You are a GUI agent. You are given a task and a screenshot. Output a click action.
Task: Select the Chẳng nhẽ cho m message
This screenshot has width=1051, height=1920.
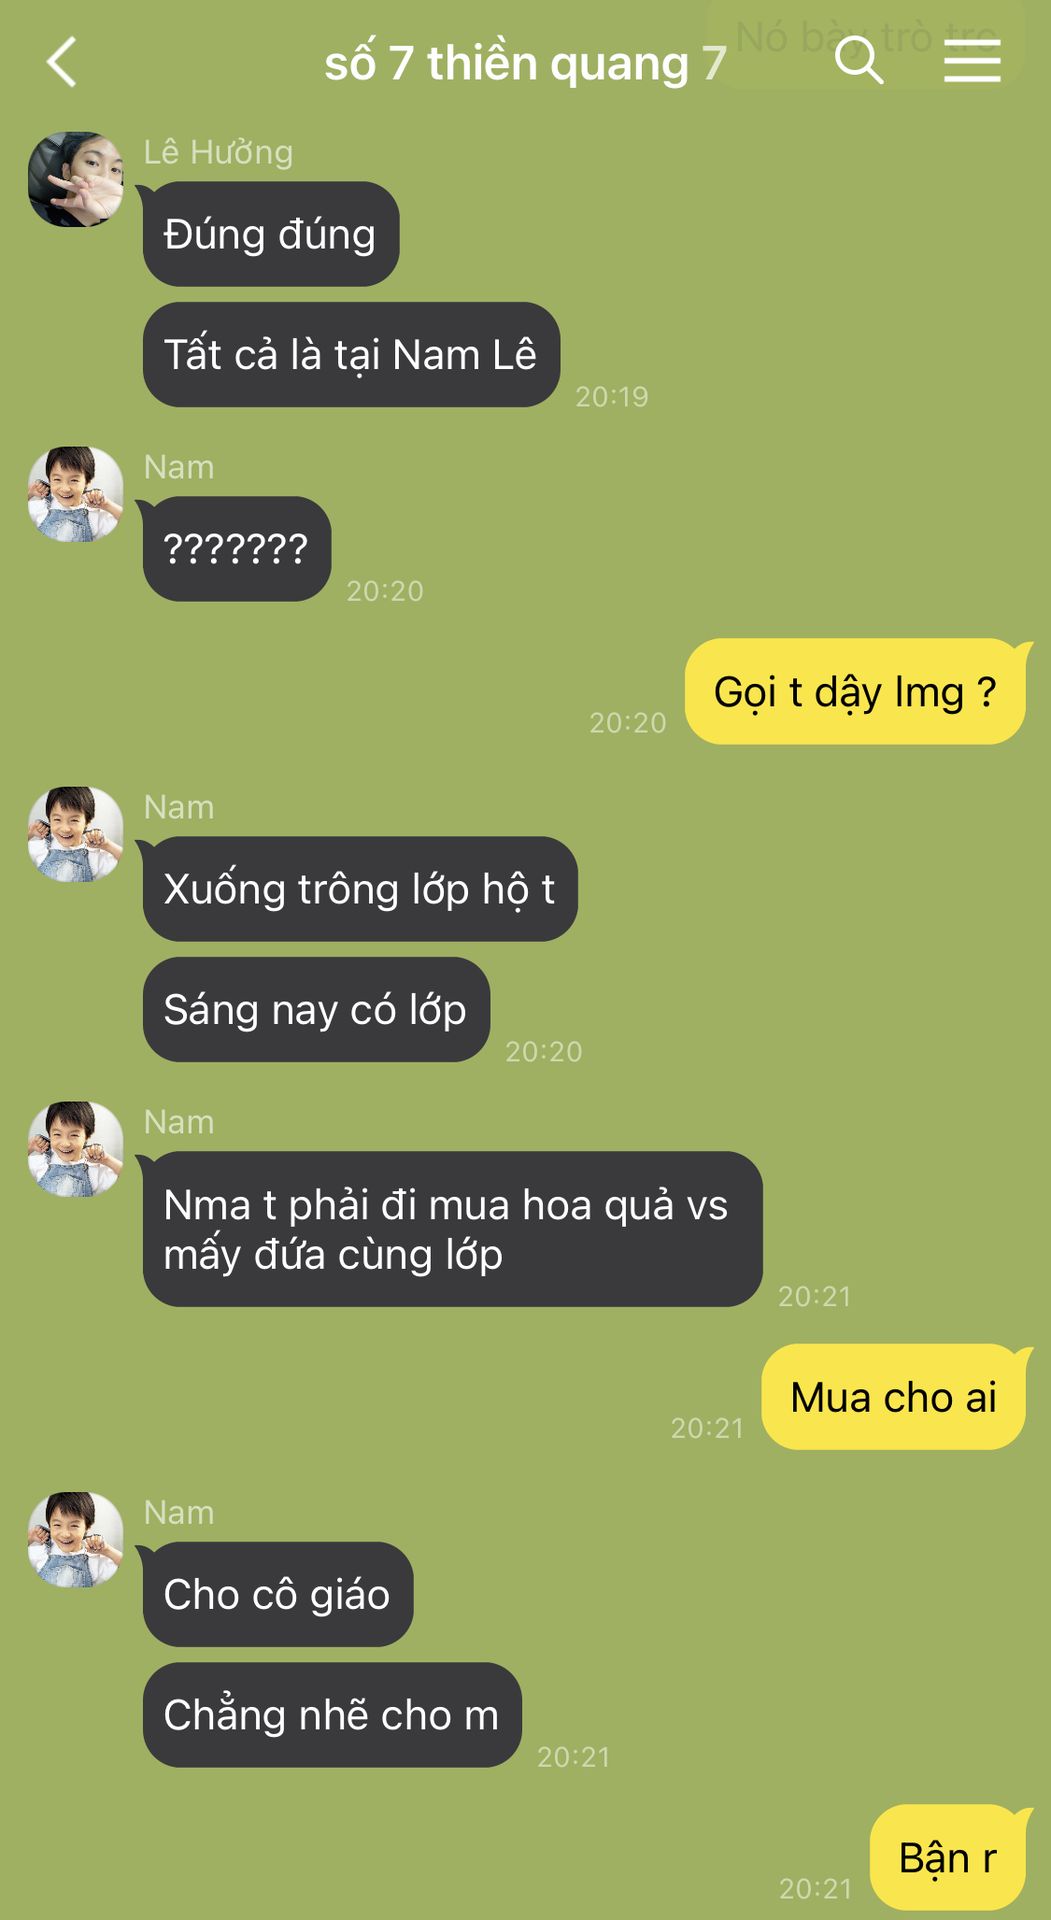pos(332,1715)
